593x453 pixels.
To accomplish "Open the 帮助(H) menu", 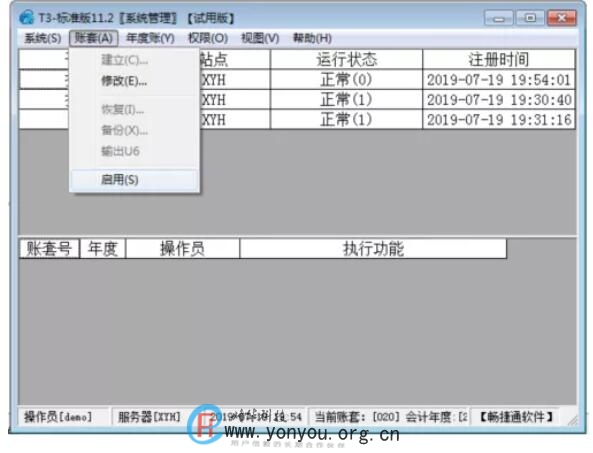I will [312, 38].
